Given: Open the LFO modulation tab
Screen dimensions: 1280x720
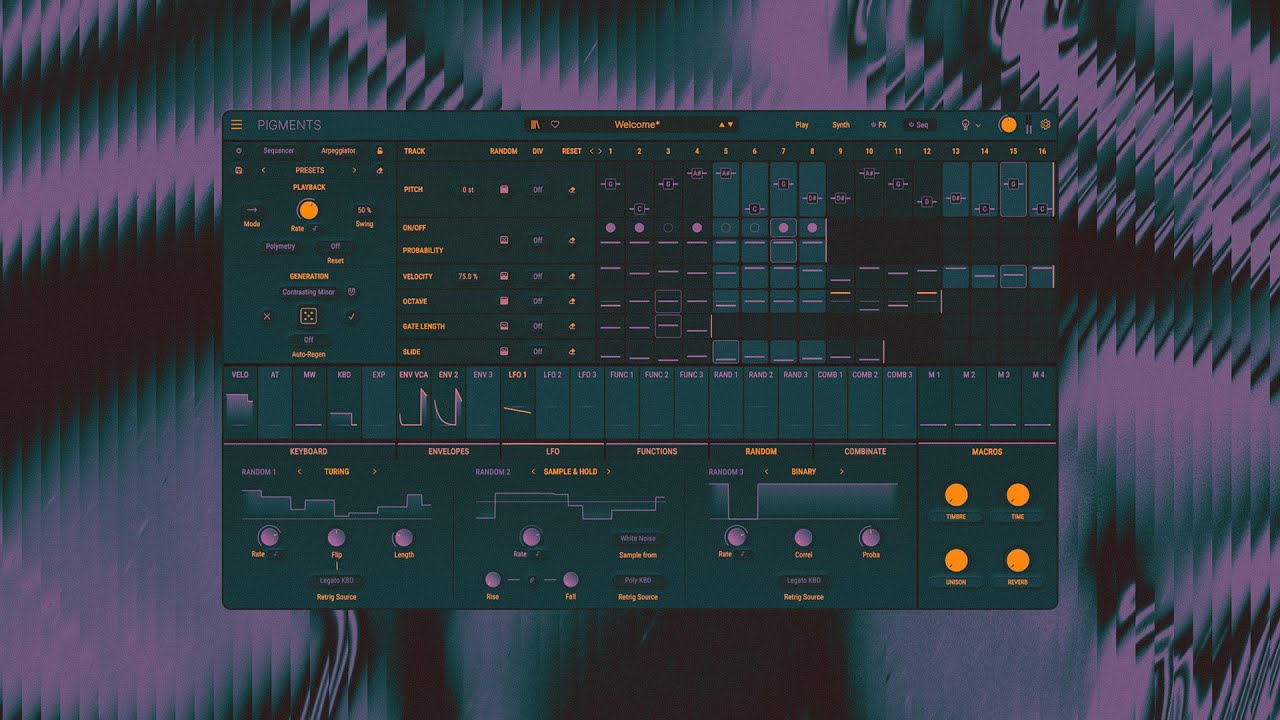Looking at the screenshot, I should pyautogui.click(x=553, y=451).
